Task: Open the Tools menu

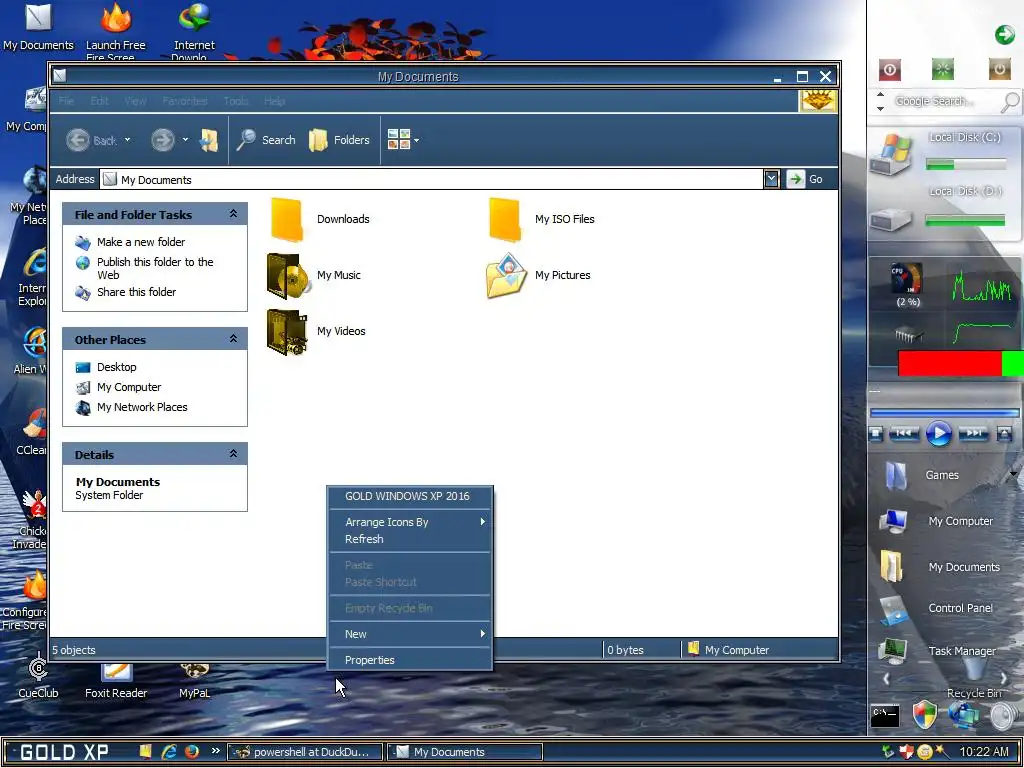Action: click(x=236, y=101)
